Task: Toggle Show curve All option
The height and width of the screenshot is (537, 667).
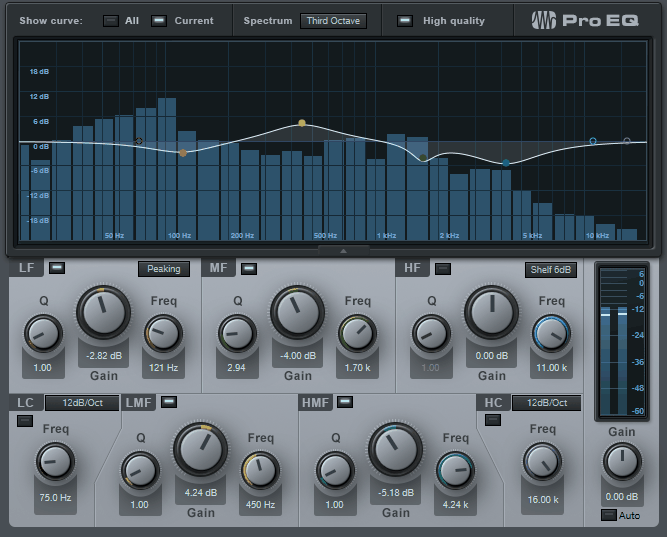Action: pyautogui.click(x=111, y=21)
